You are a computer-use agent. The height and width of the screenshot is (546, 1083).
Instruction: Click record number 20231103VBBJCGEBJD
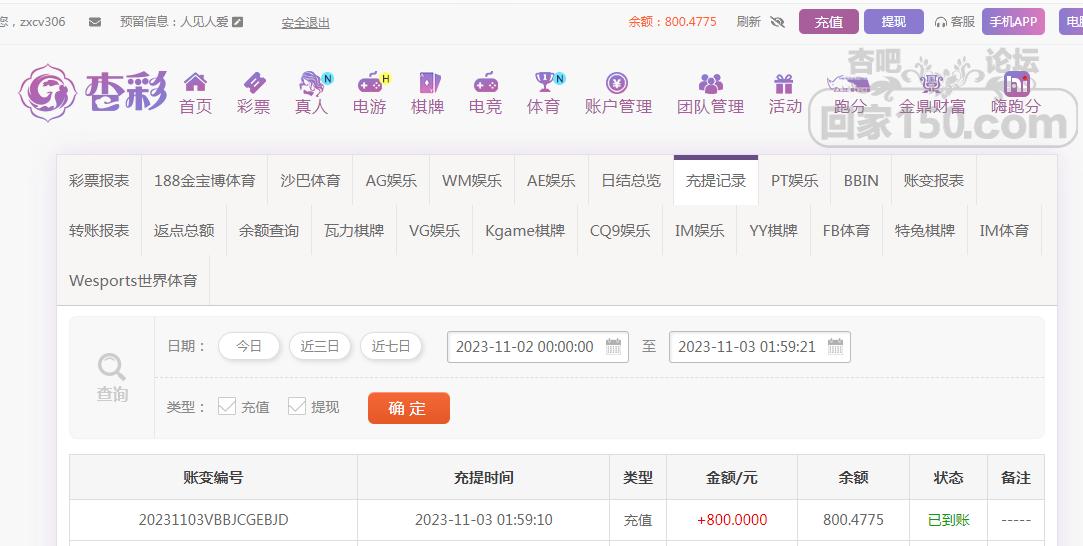coord(213,520)
